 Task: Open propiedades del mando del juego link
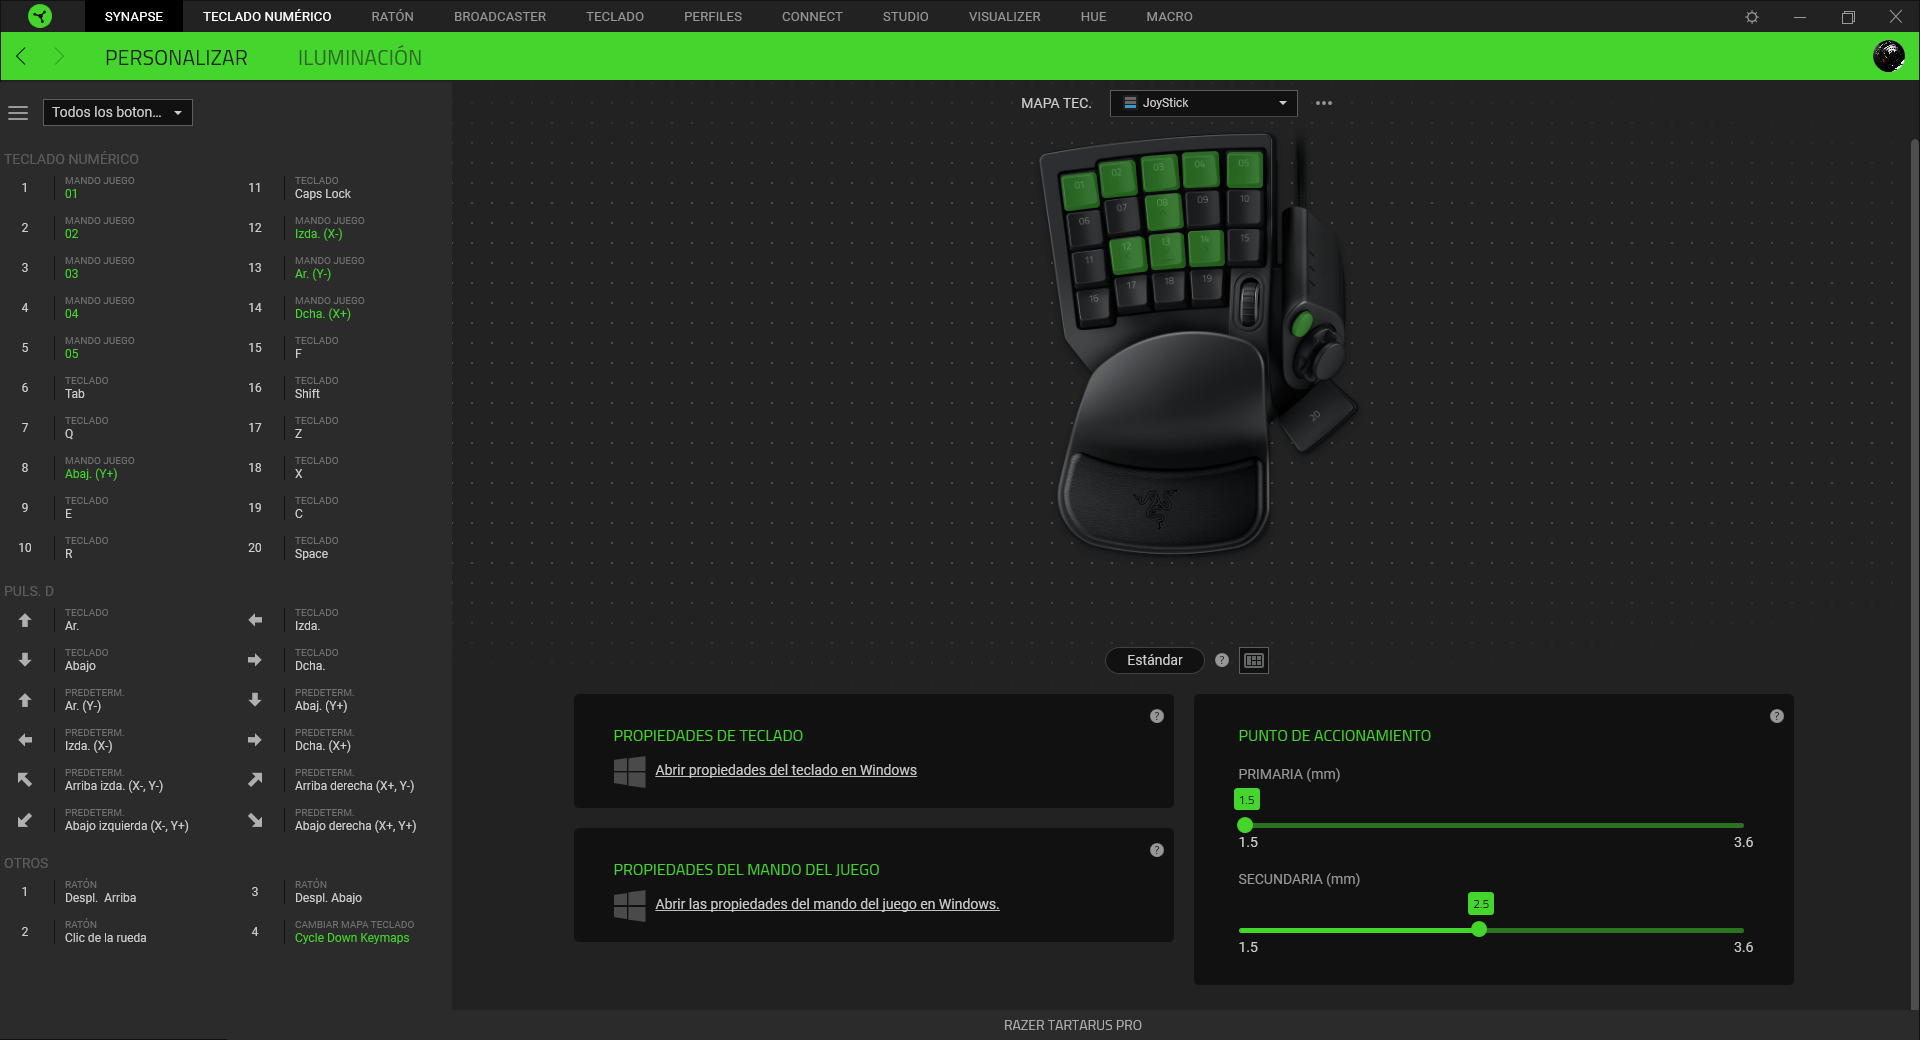click(x=827, y=904)
